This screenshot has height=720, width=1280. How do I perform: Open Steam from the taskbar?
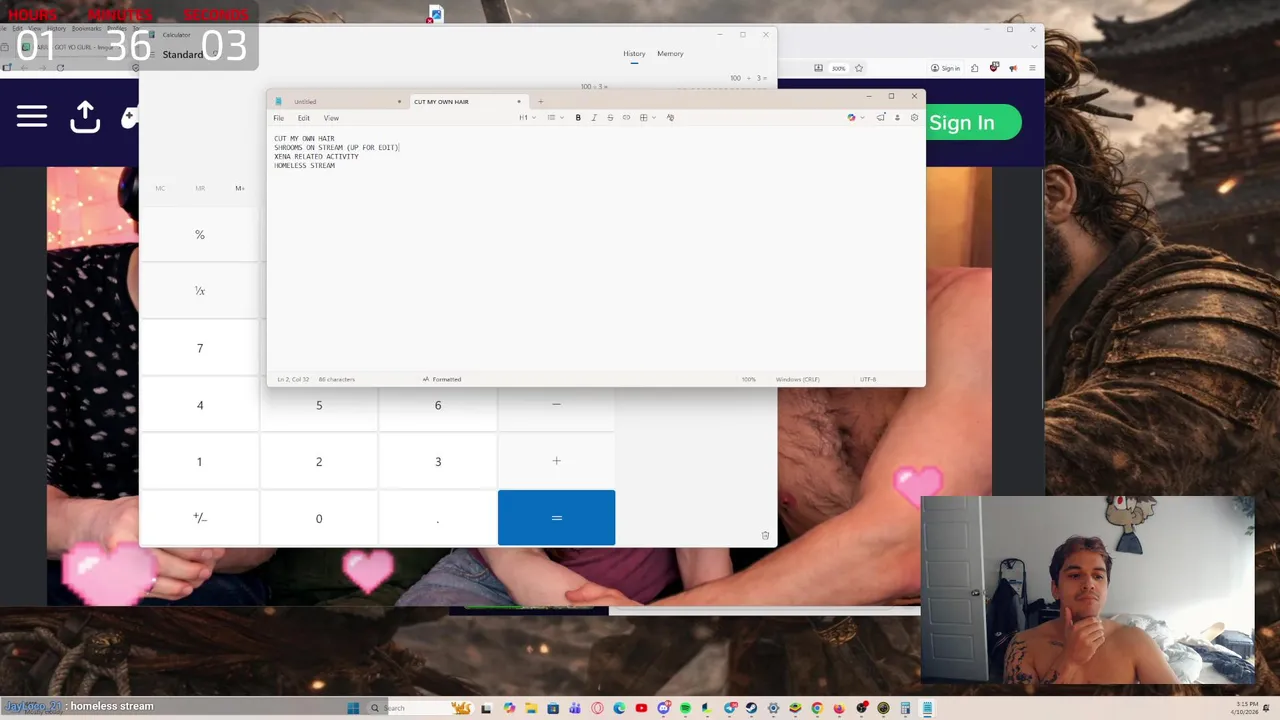[x=751, y=708]
